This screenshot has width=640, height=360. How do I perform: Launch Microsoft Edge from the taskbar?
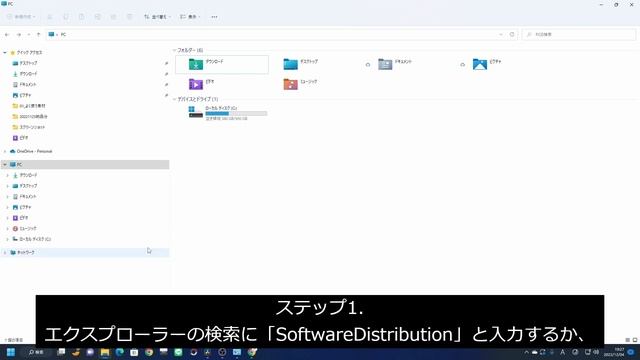coord(120,352)
